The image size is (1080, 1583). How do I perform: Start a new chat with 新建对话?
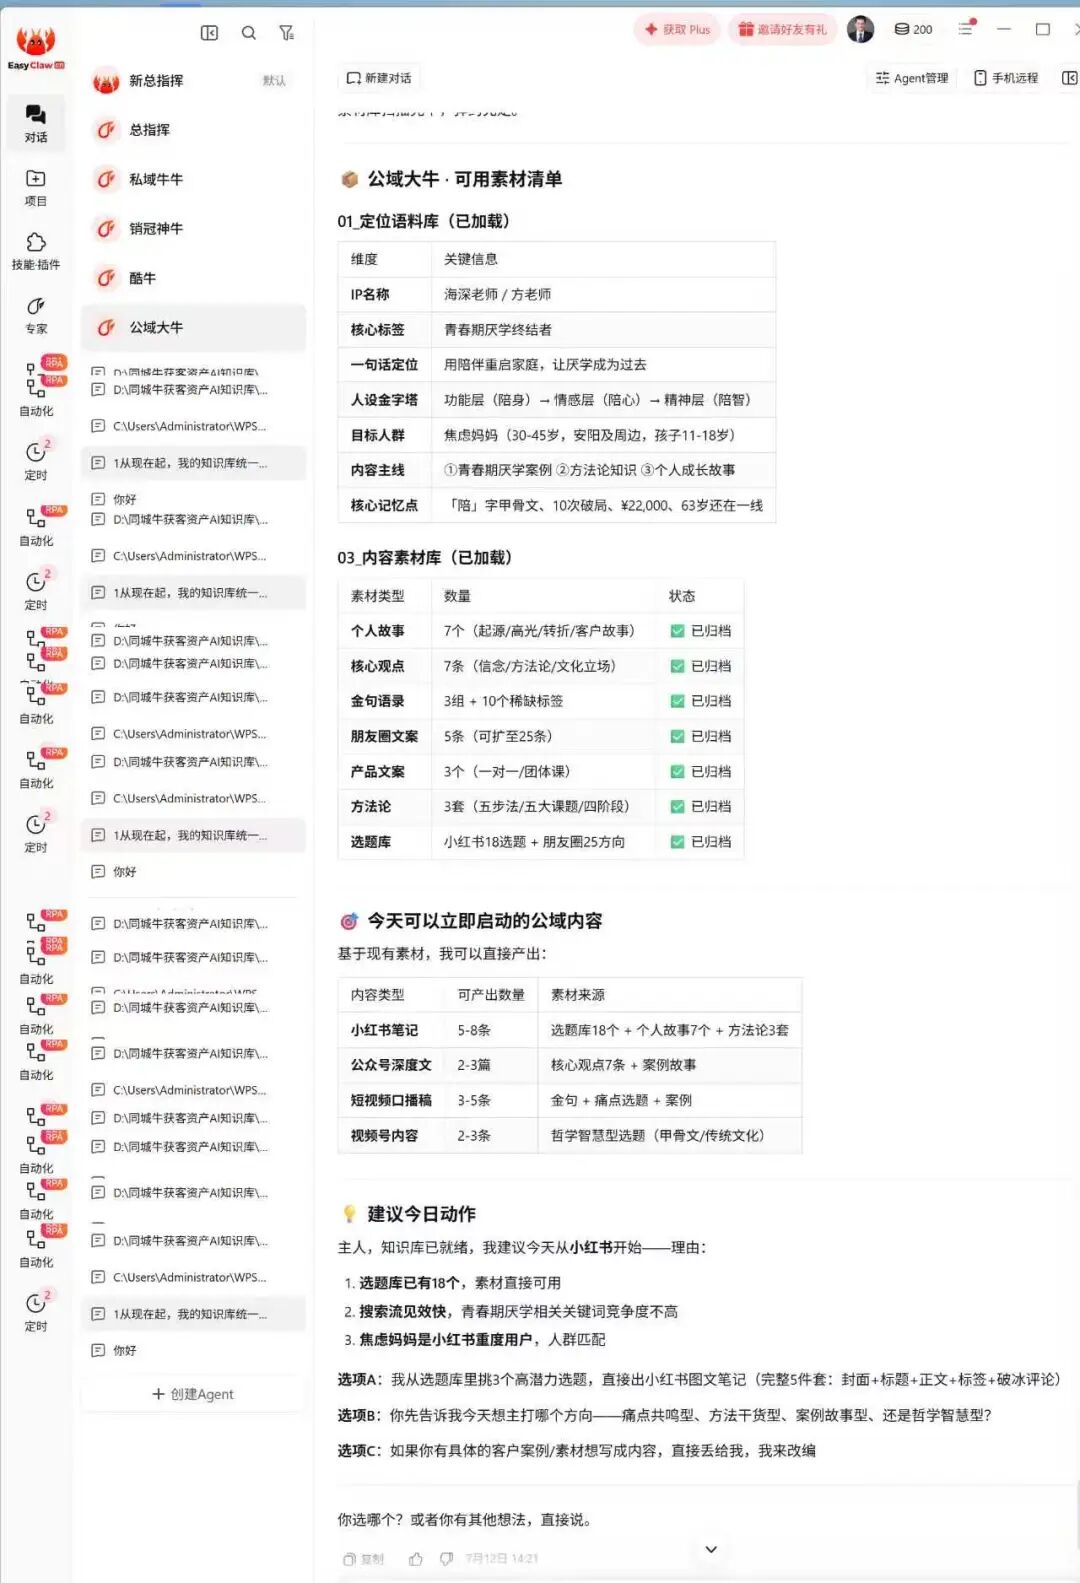[x=379, y=78]
